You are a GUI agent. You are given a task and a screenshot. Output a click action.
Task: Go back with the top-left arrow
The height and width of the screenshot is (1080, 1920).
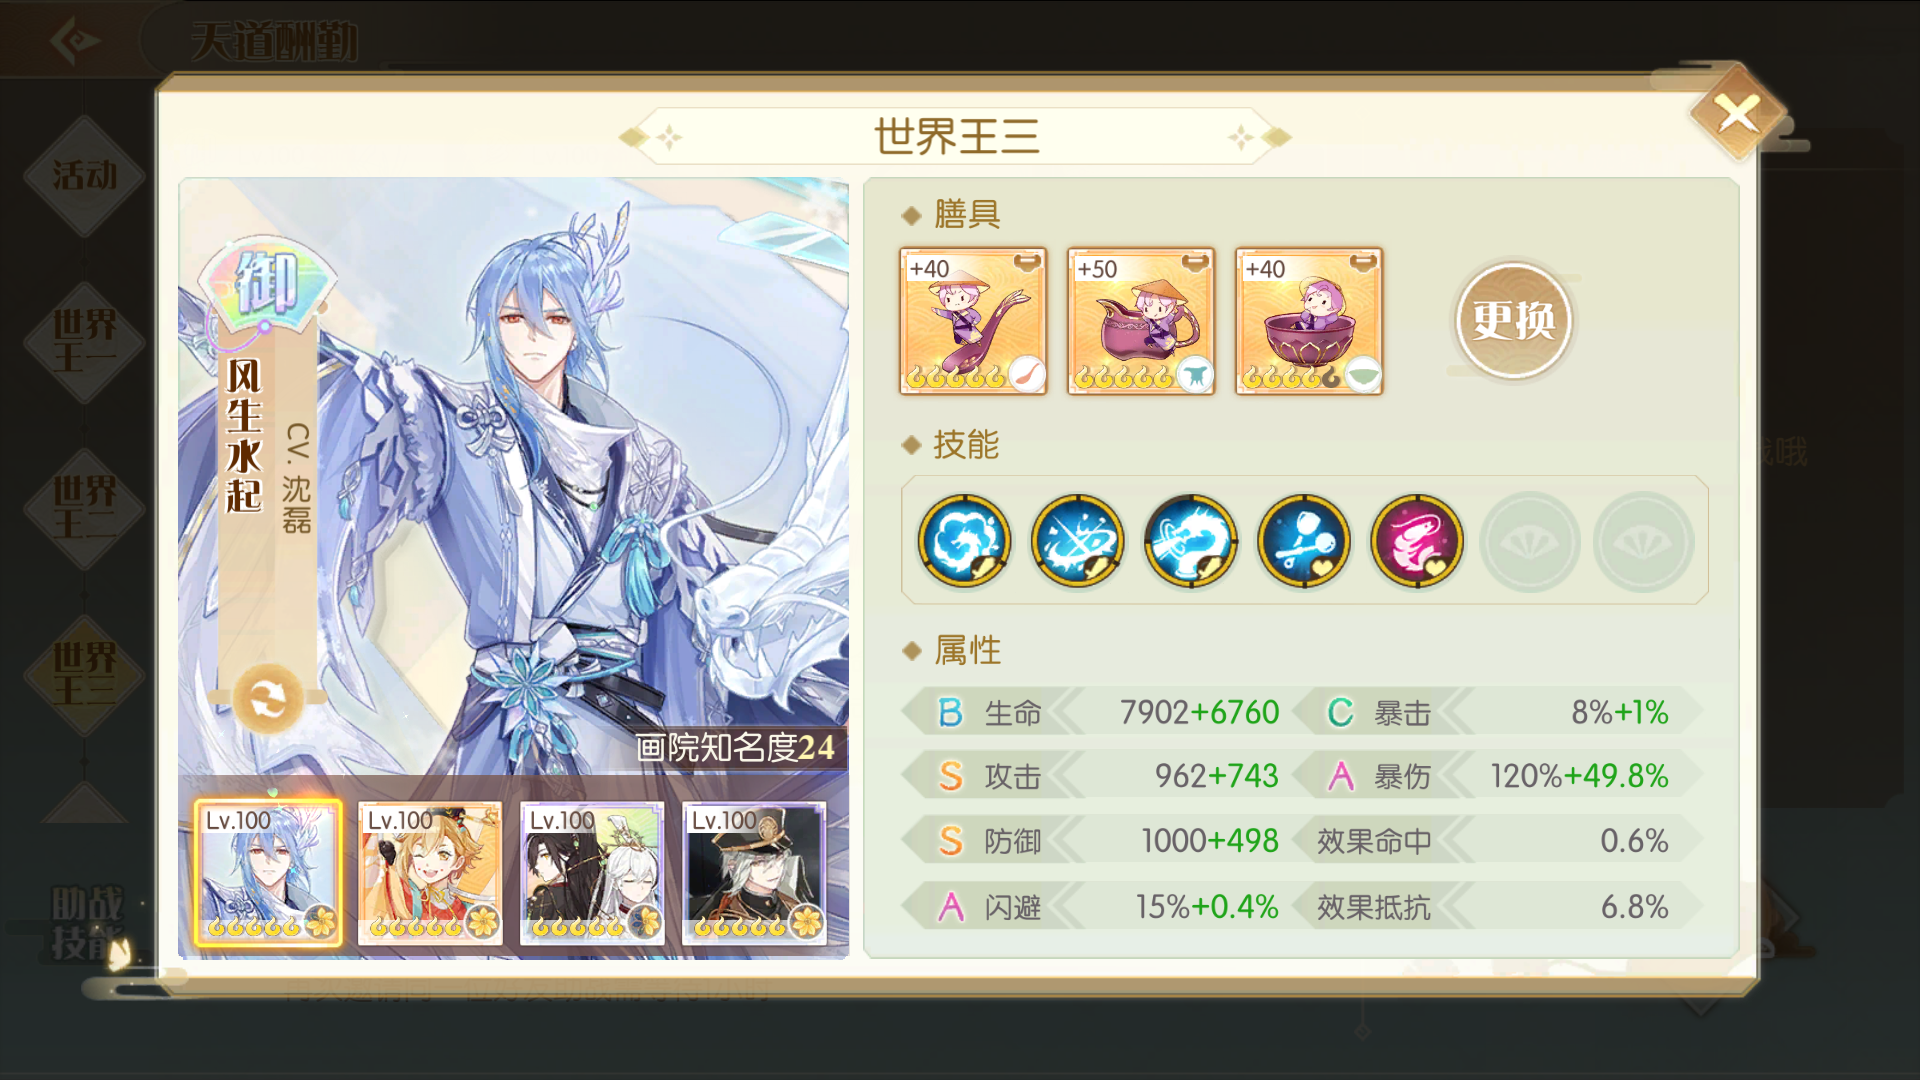pos(74,40)
